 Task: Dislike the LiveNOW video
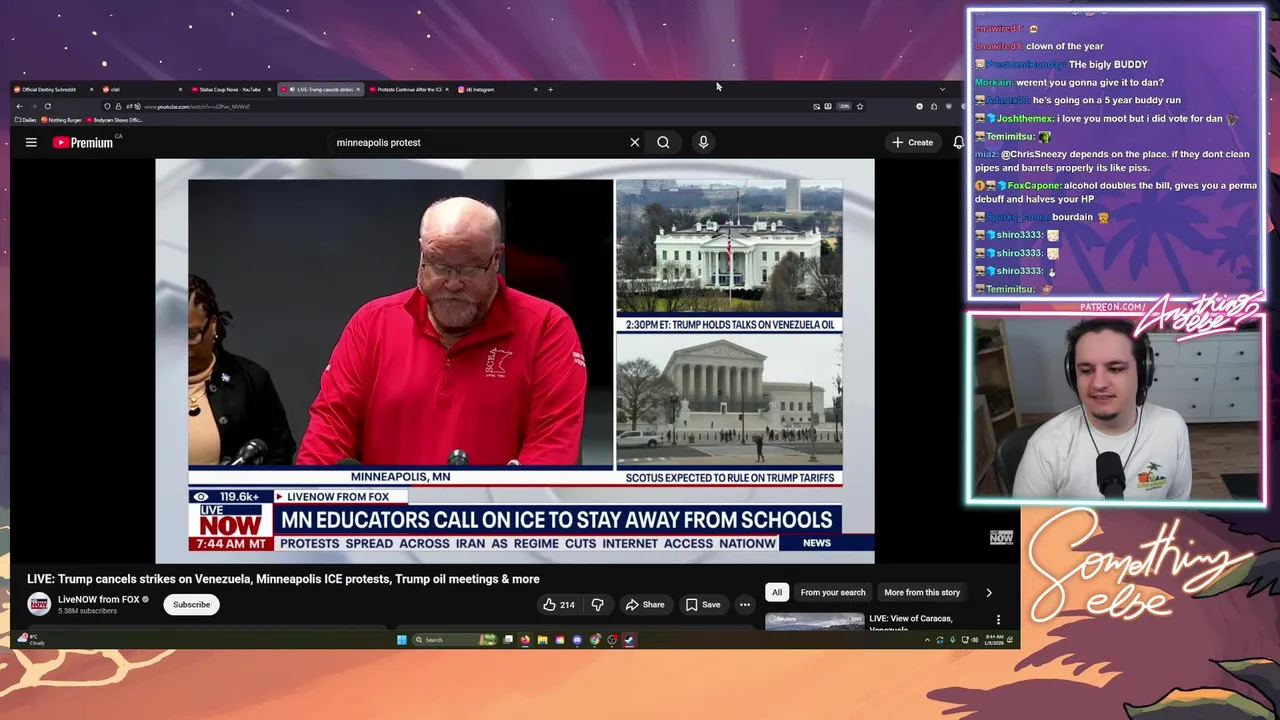tap(597, 604)
